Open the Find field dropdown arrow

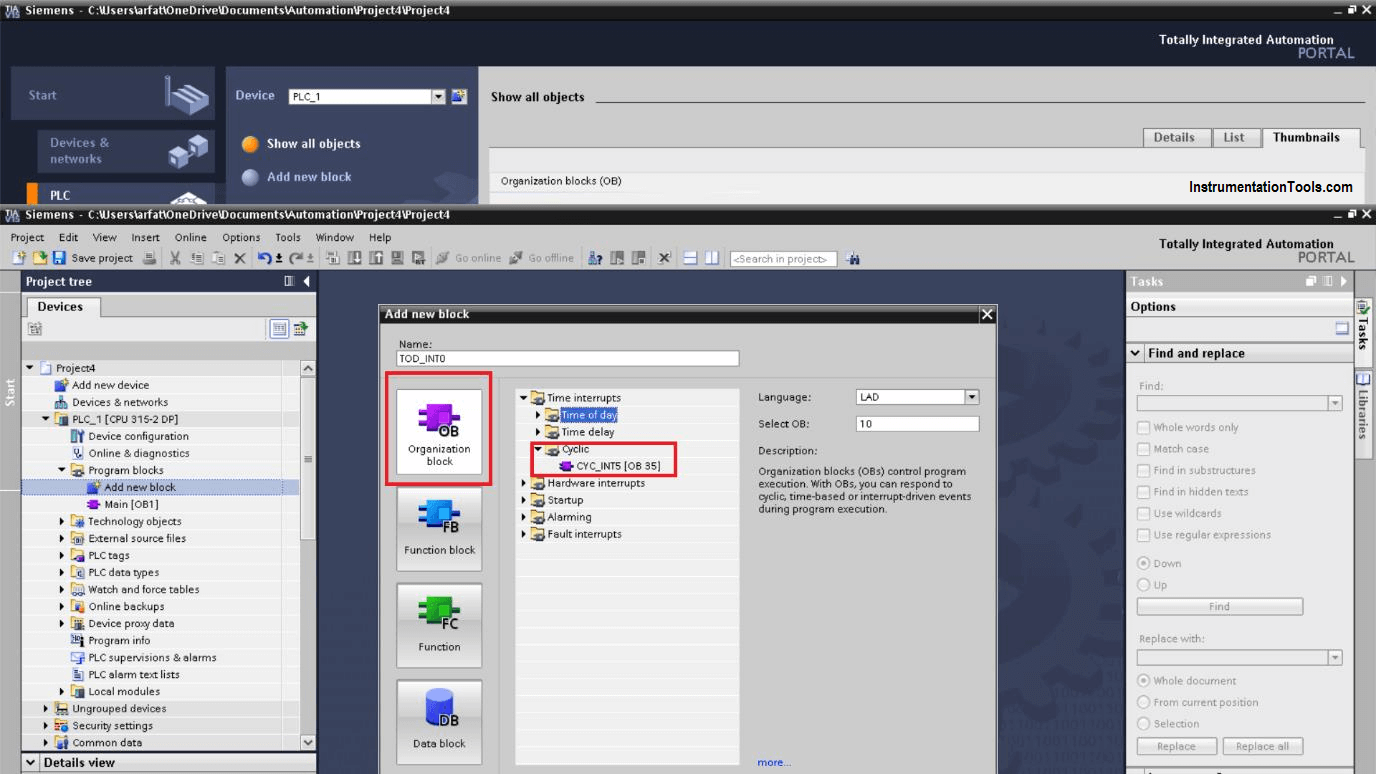[1334, 403]
